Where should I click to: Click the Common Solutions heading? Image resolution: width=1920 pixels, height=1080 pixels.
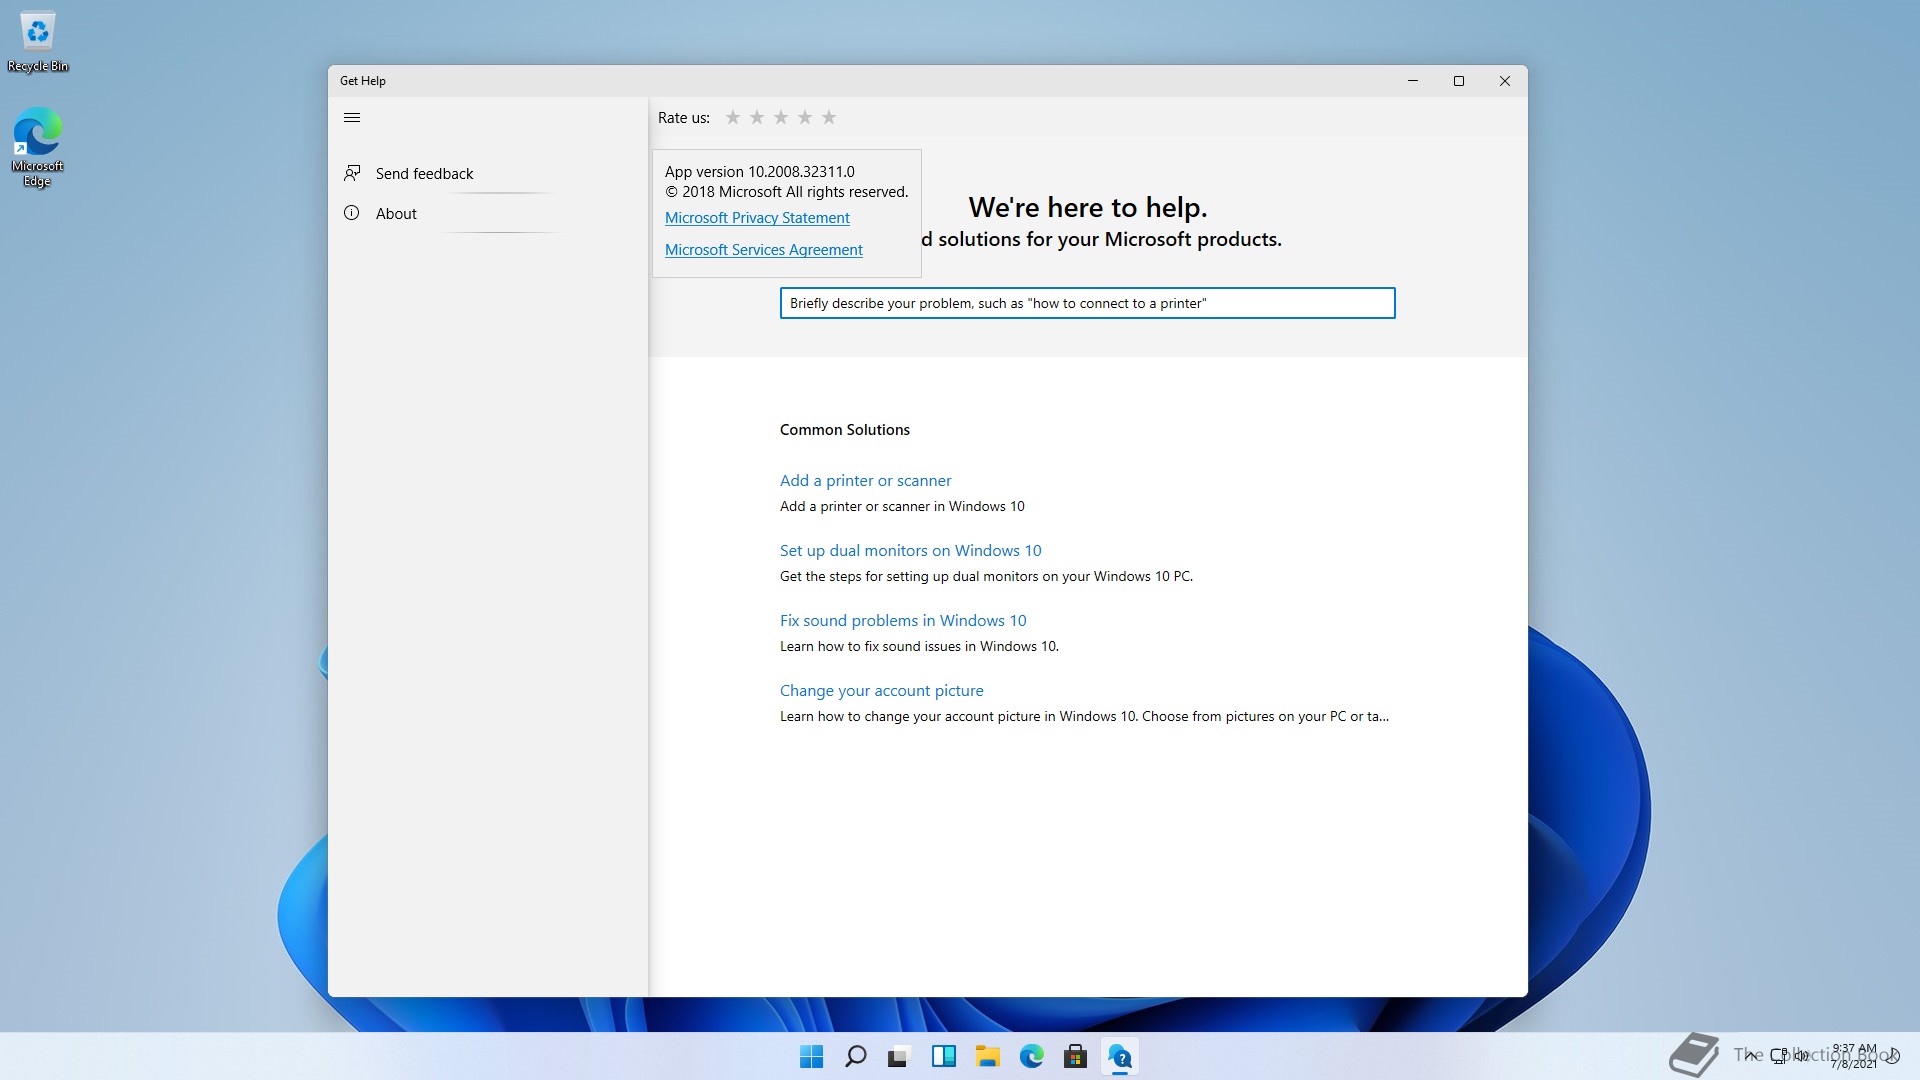pyautogui.click(x=845, y=430)
